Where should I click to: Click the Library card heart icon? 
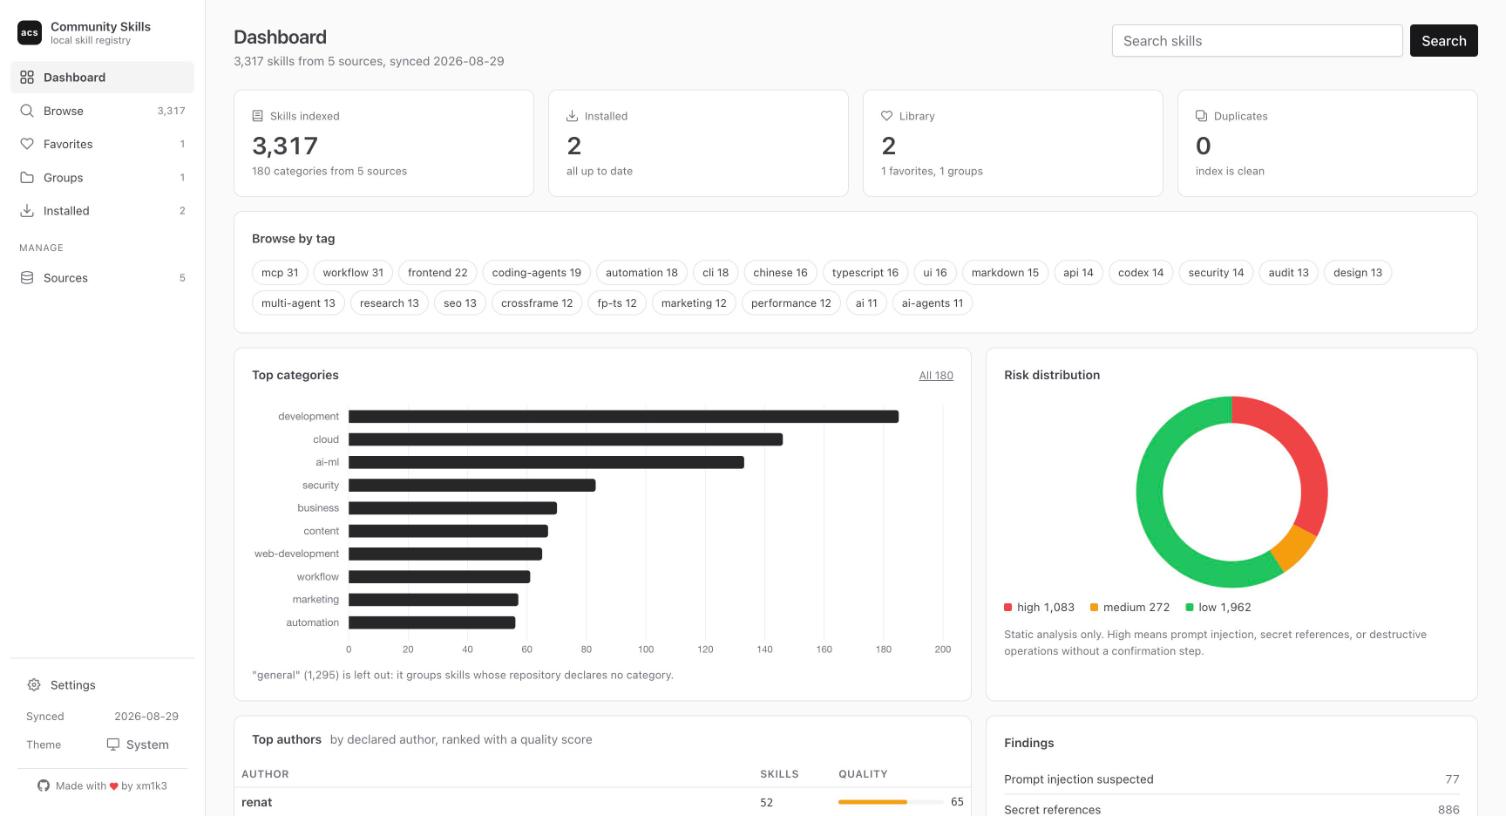click(x=887, y=116)
